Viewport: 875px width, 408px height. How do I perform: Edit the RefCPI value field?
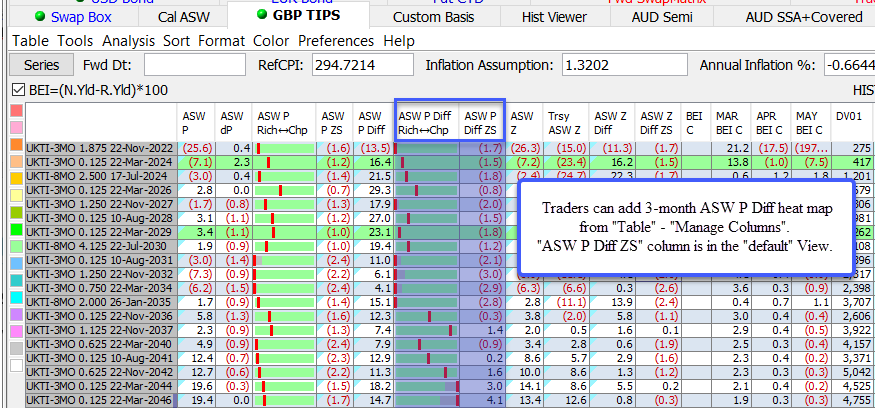pyautogui.click(x=362, y=65)
